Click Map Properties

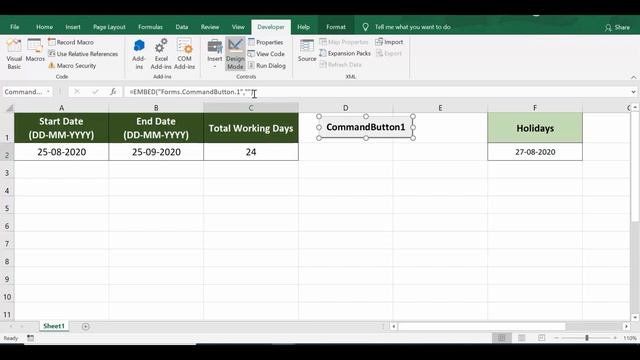pyautogui.click(x=344, y=42)
